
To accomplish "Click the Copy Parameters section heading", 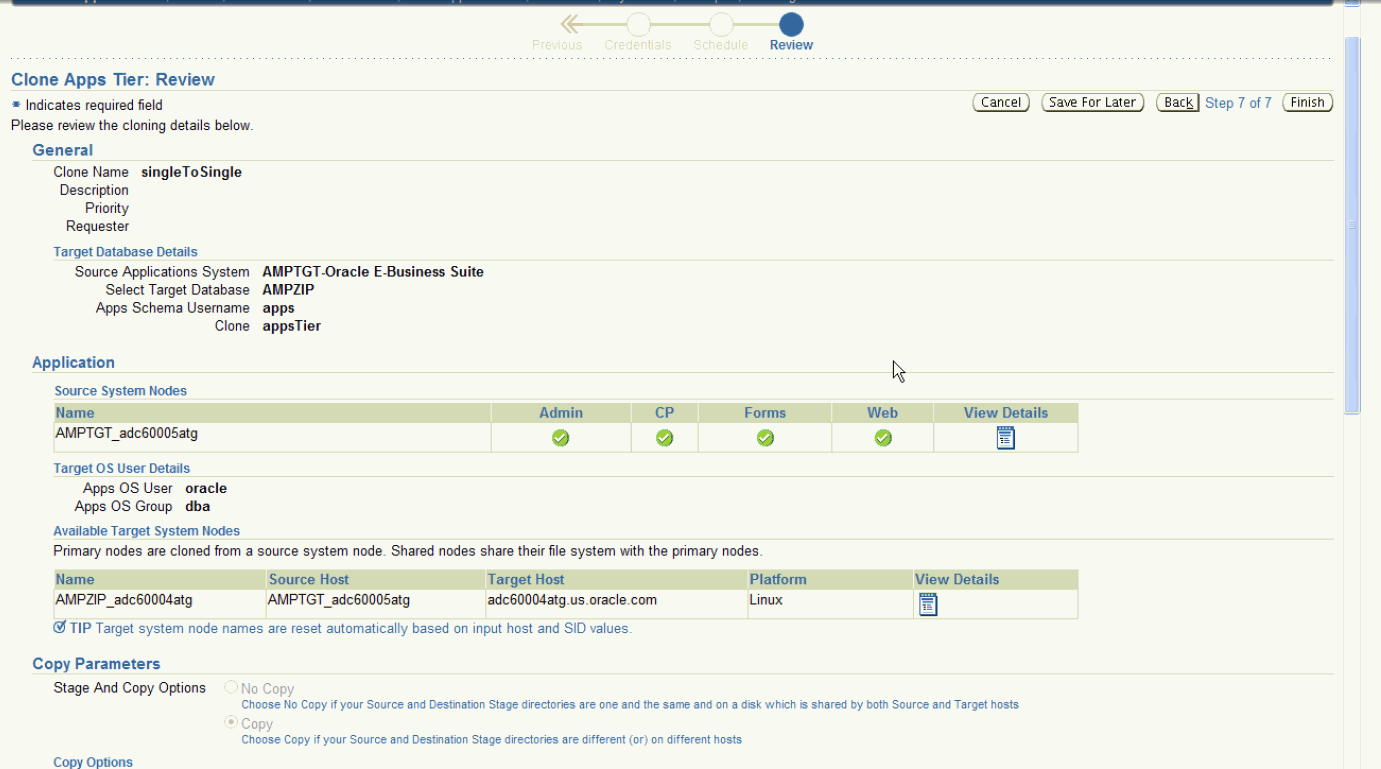I will 96,664.
